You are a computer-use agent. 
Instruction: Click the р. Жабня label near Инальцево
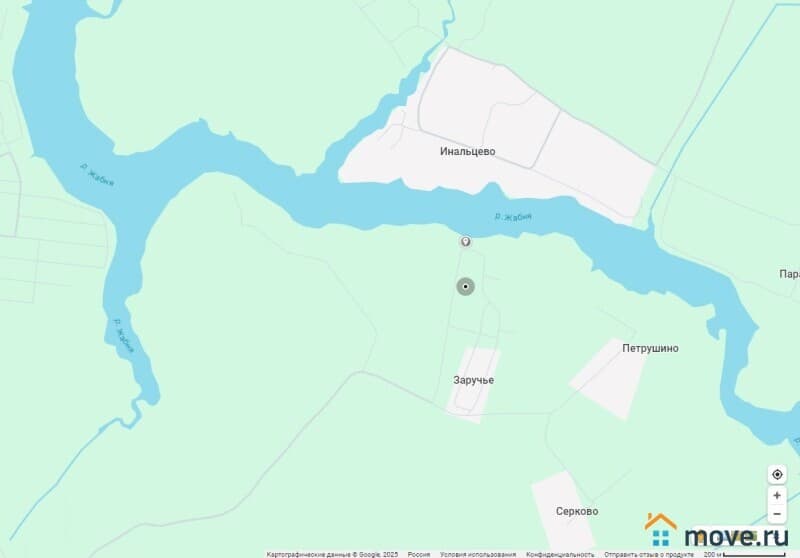point(513,217)
